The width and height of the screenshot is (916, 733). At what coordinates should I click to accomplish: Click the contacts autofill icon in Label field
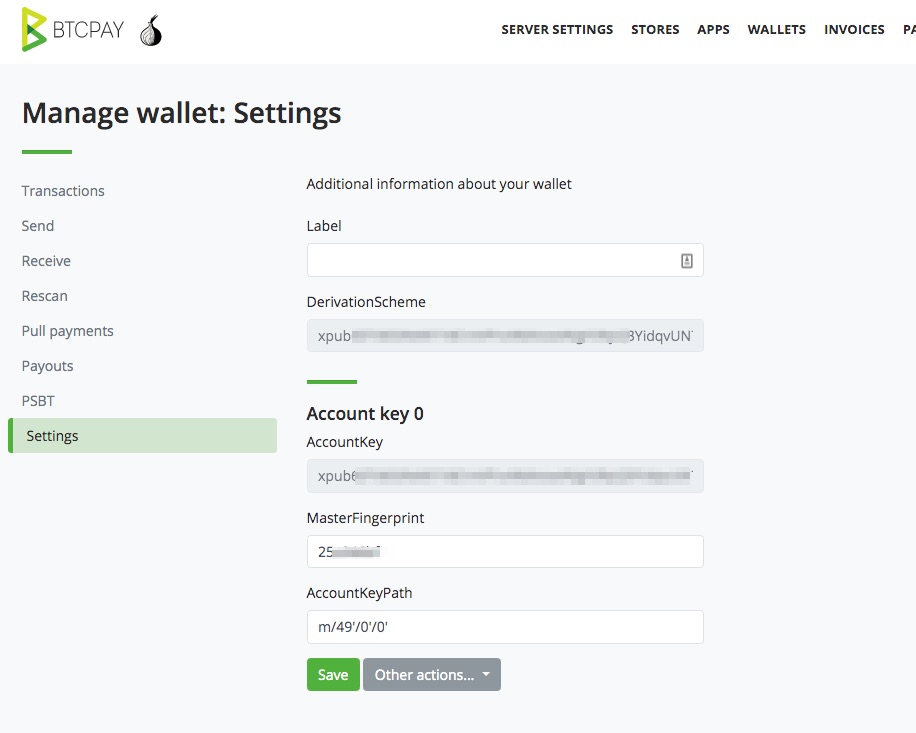686,260
